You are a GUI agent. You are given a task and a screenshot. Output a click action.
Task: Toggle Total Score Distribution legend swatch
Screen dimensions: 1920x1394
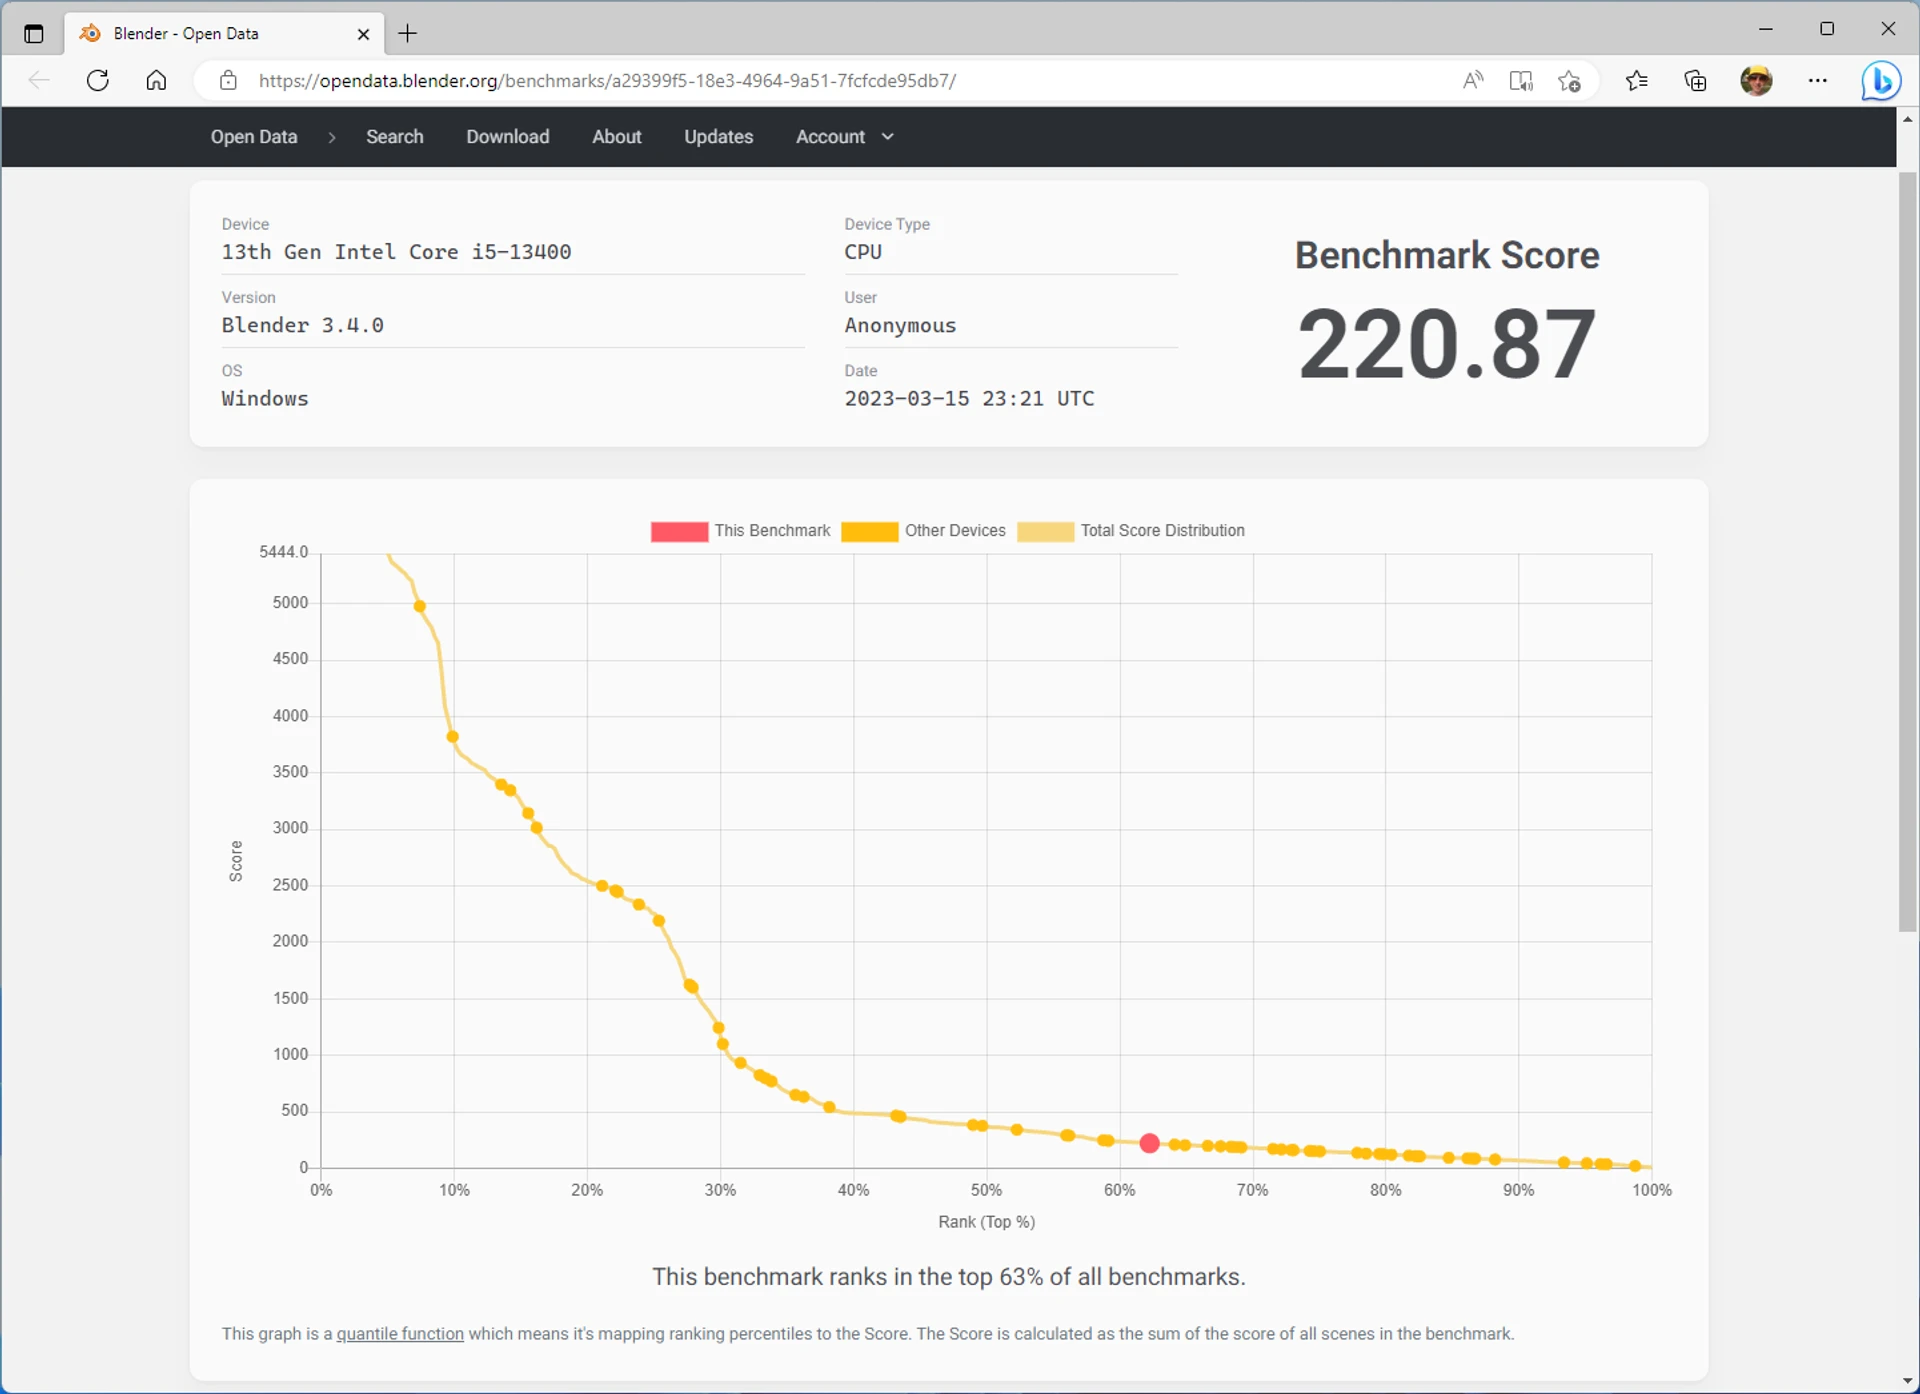(1045, 531)
